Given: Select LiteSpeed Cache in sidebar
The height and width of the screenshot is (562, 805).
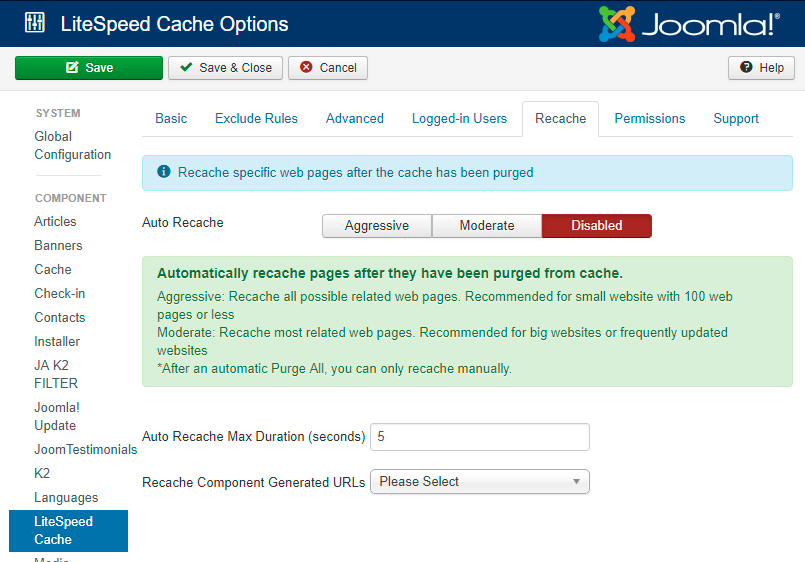Looking at the screenshot, I should [x=68, y=531].
